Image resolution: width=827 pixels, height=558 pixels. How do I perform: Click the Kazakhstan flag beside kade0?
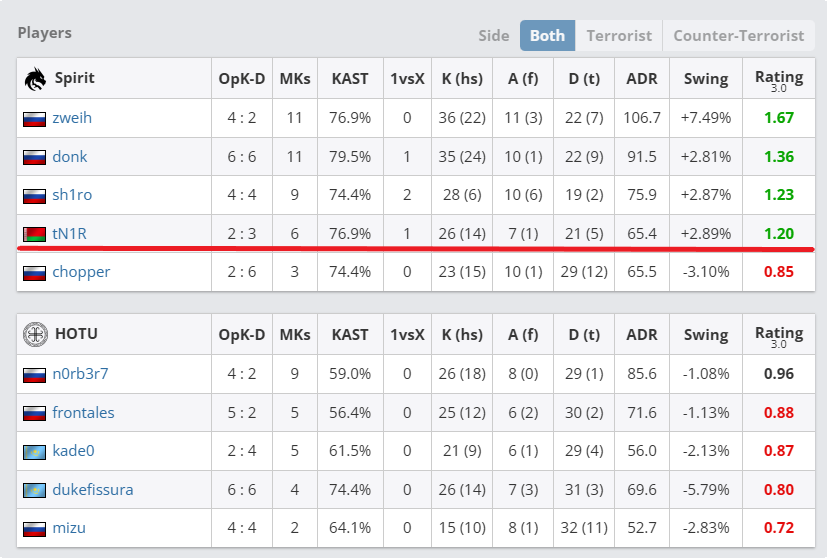pyautogui.click(x=35, y=451)
